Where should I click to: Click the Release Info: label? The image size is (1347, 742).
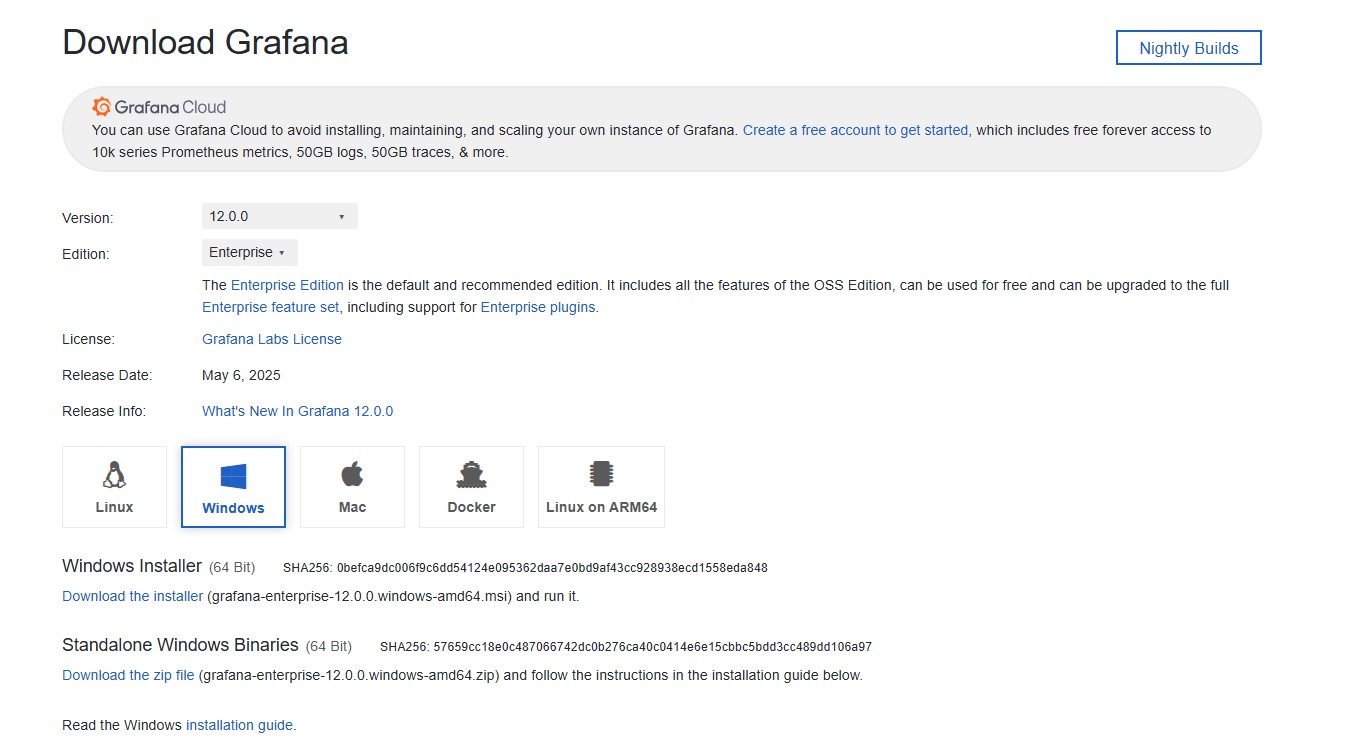point(104,411)
